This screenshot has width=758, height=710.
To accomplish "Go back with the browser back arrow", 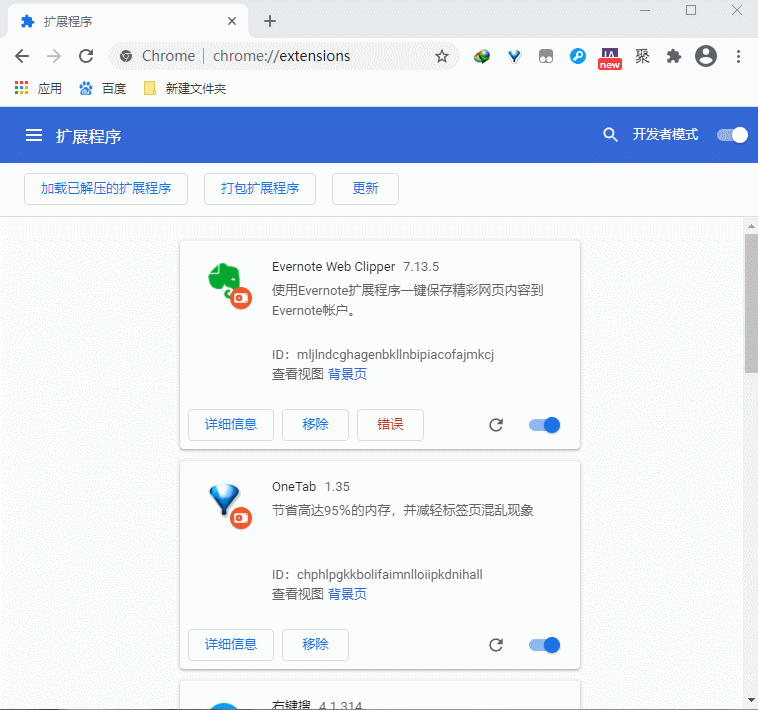I will (22, 56).
